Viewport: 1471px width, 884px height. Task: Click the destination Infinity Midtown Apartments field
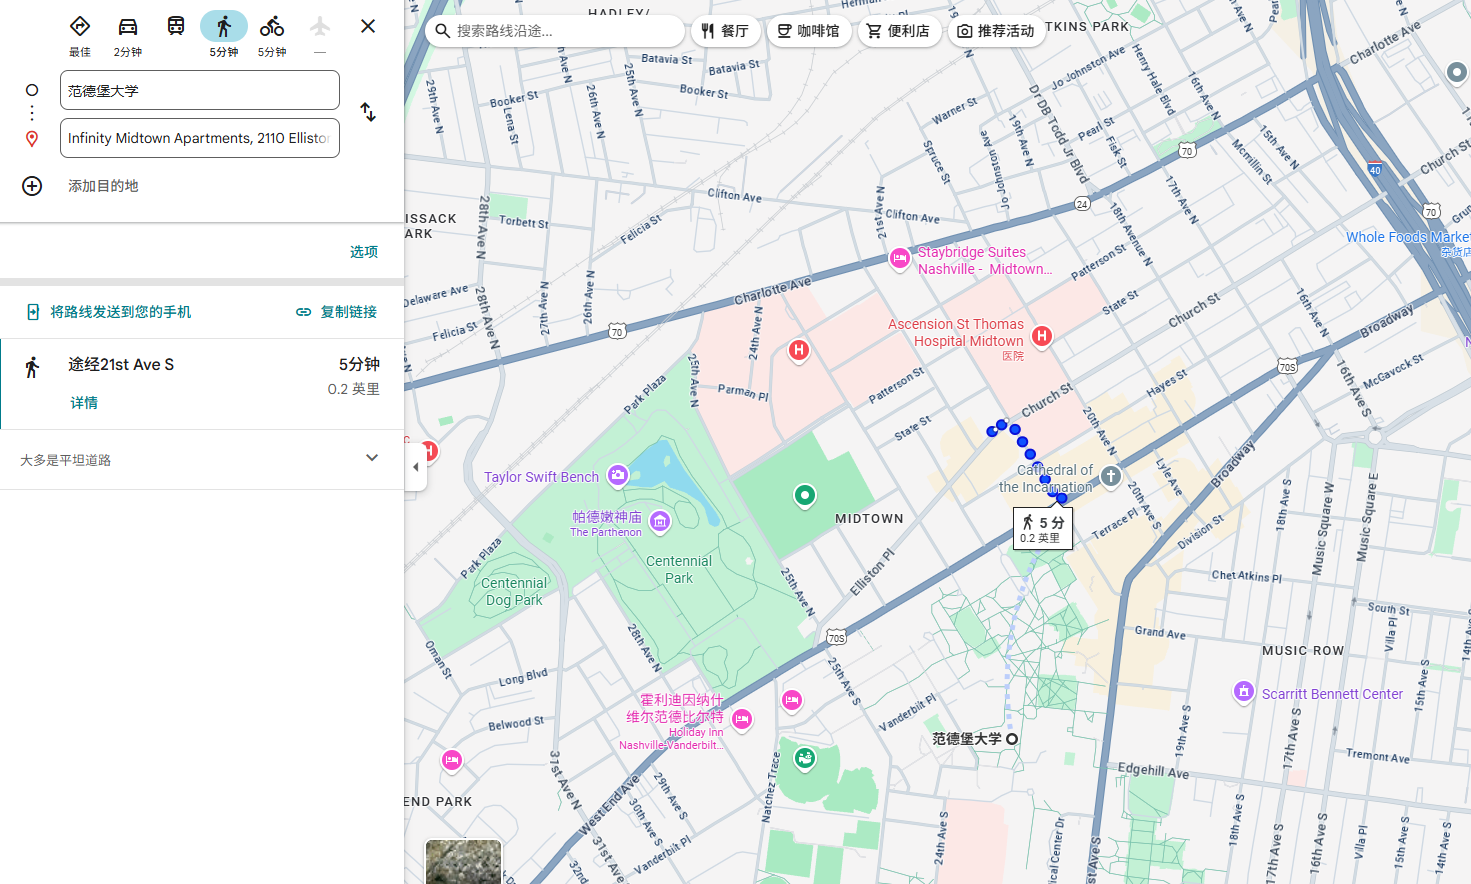[x=200, y=138]
